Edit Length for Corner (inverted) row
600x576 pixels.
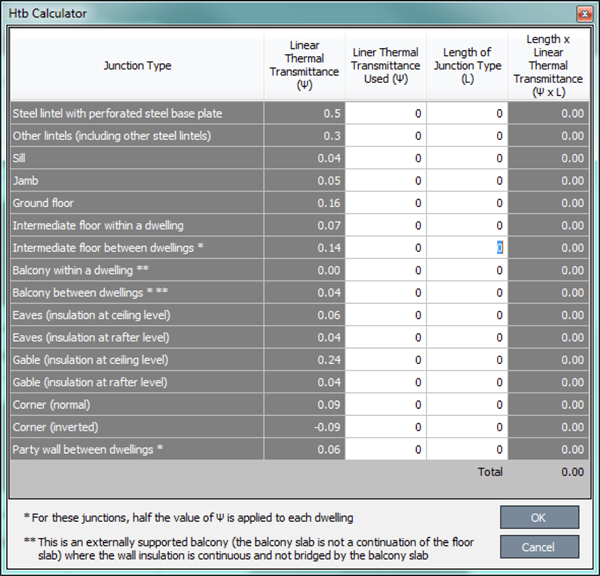467,427
